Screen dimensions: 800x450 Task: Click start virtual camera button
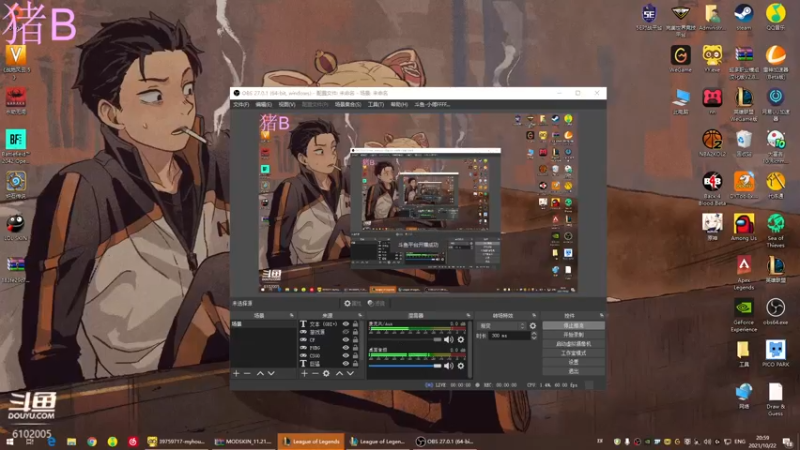coord(573,344)
